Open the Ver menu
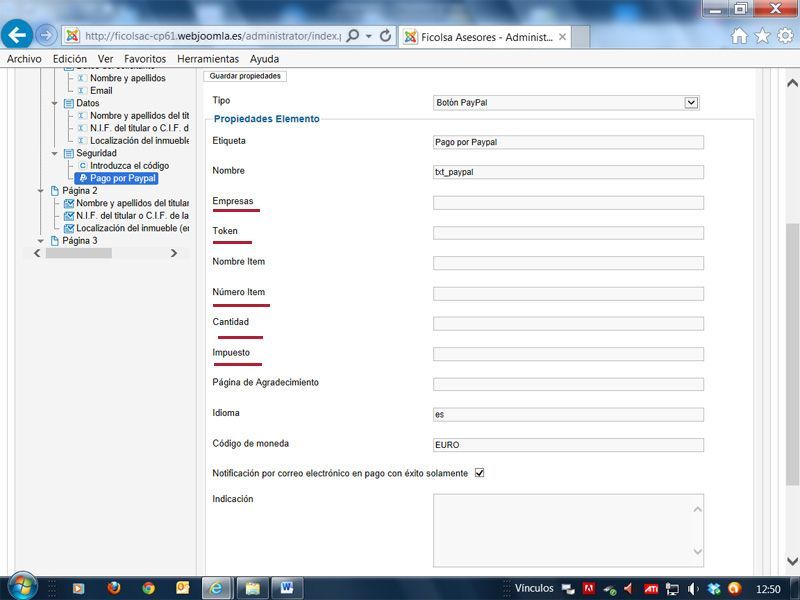800x600 pixels. [106, 59]
